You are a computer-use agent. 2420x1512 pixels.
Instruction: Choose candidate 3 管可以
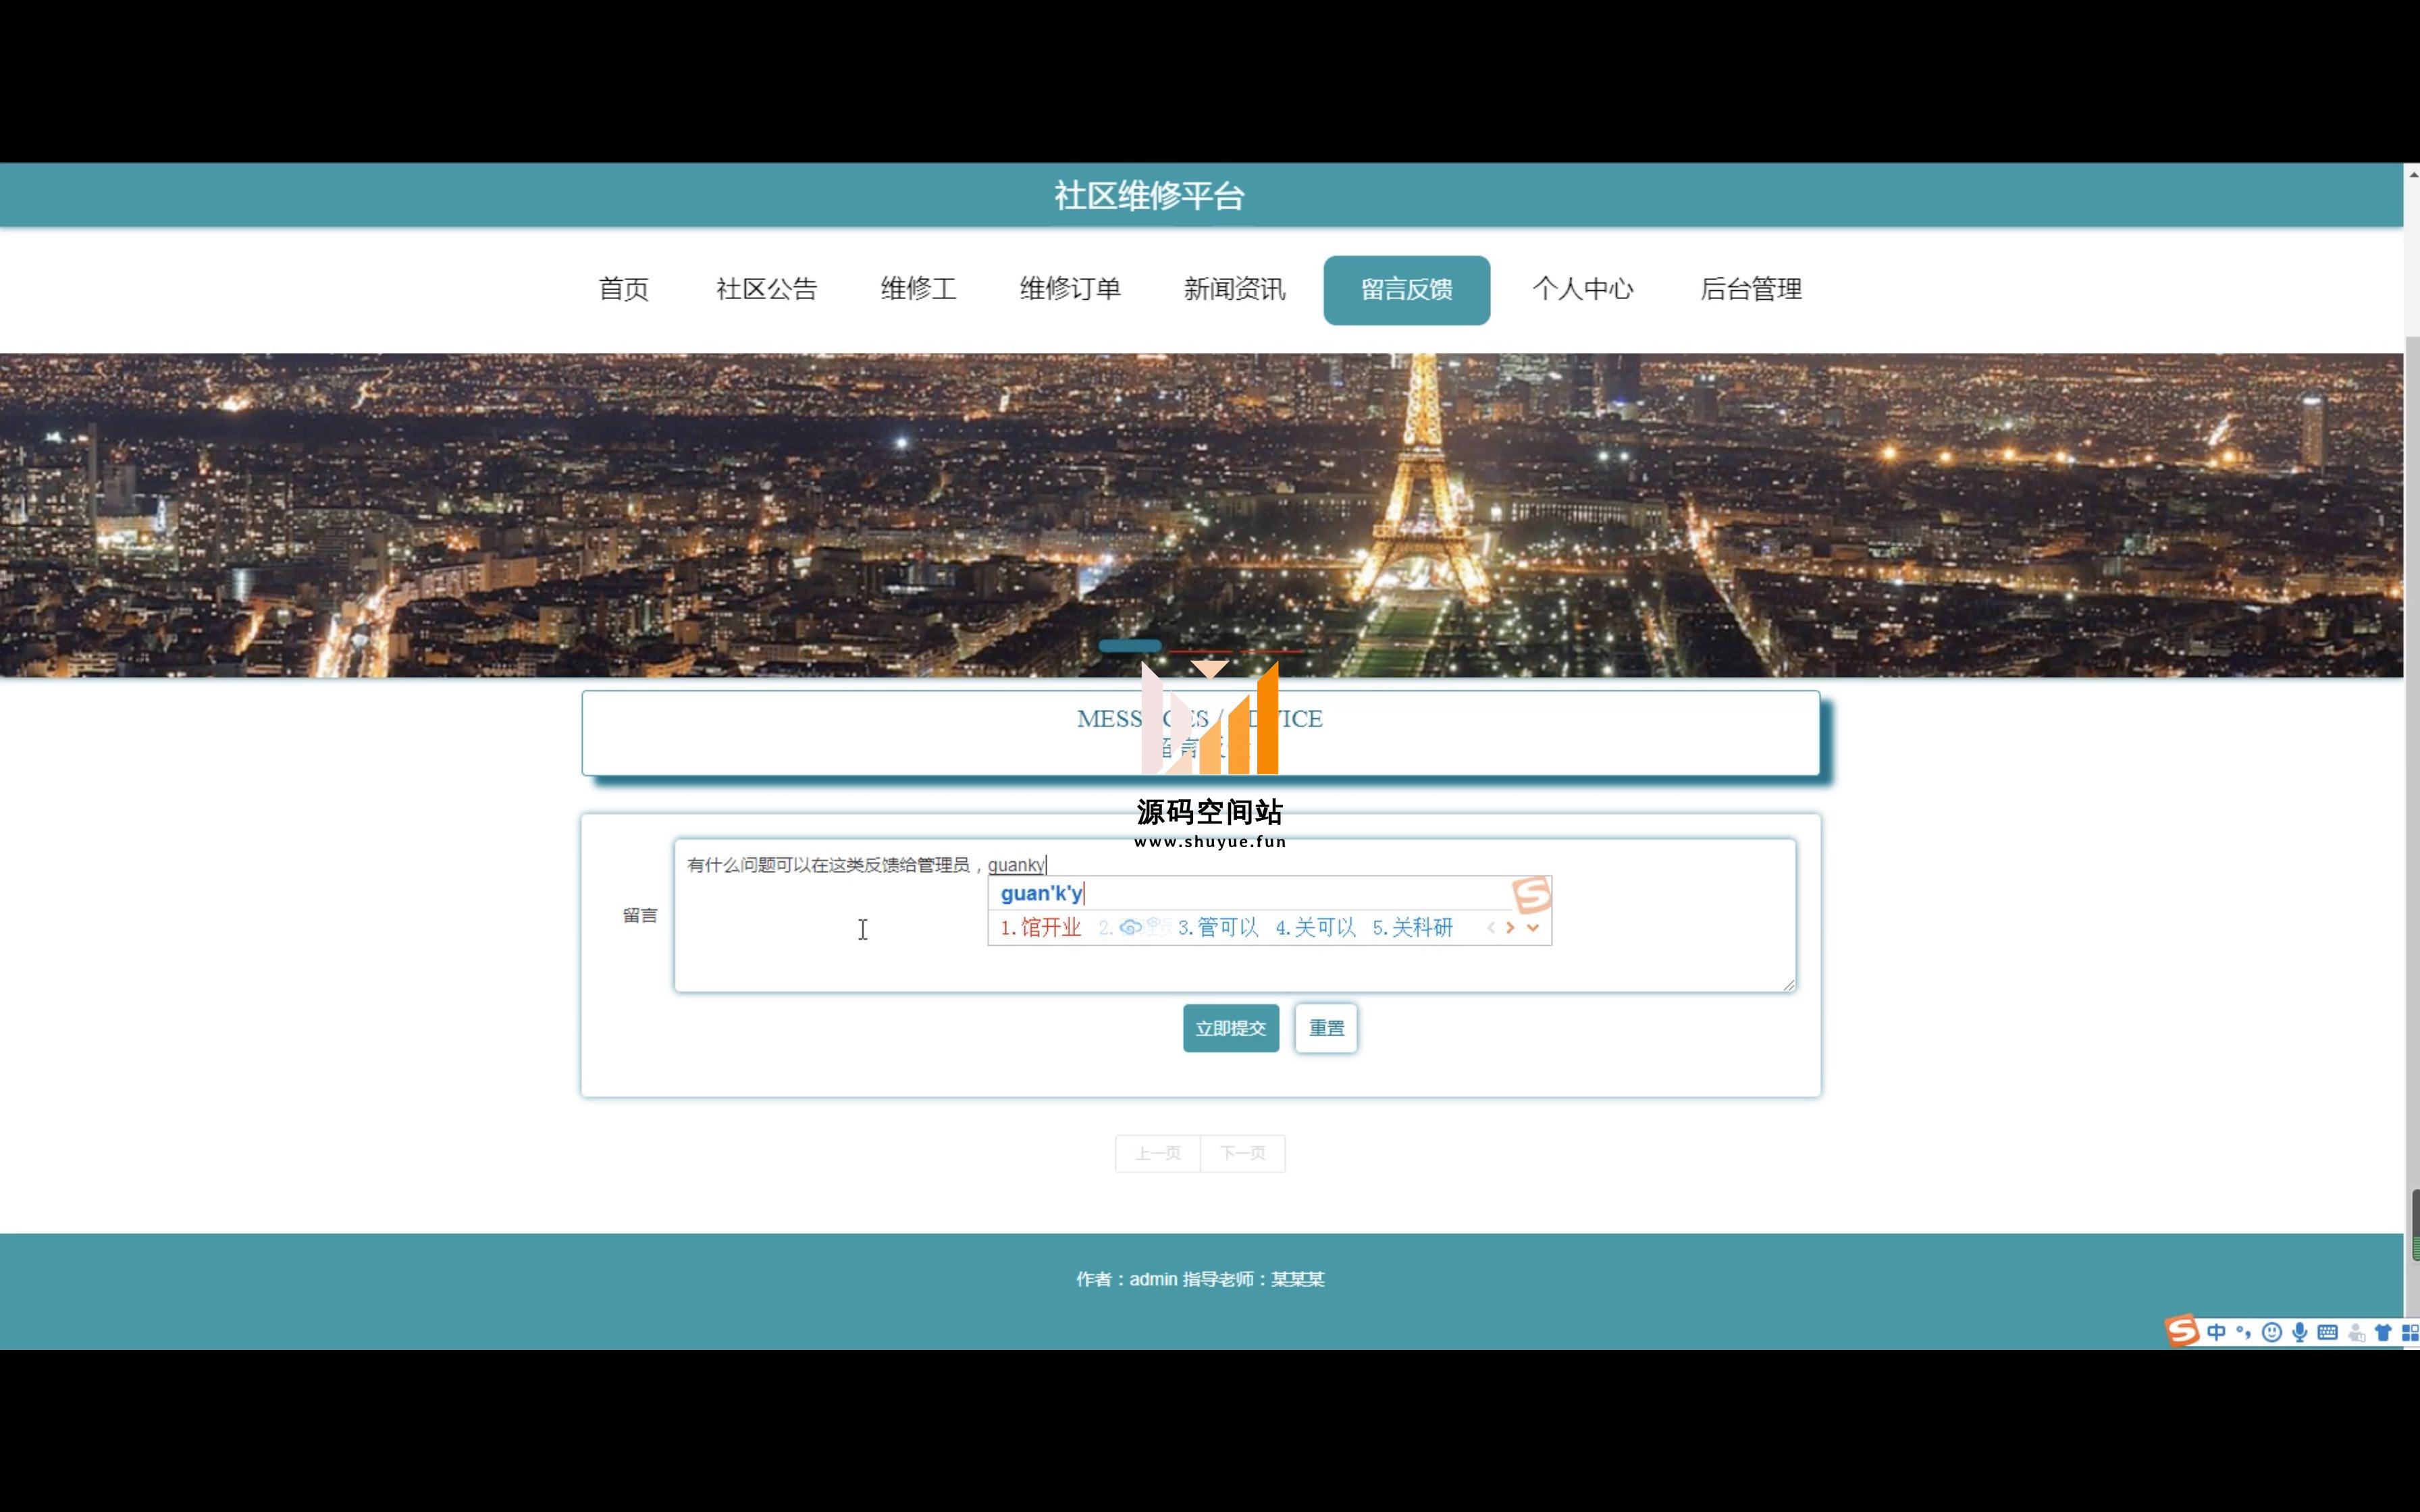coord(1218,928)
